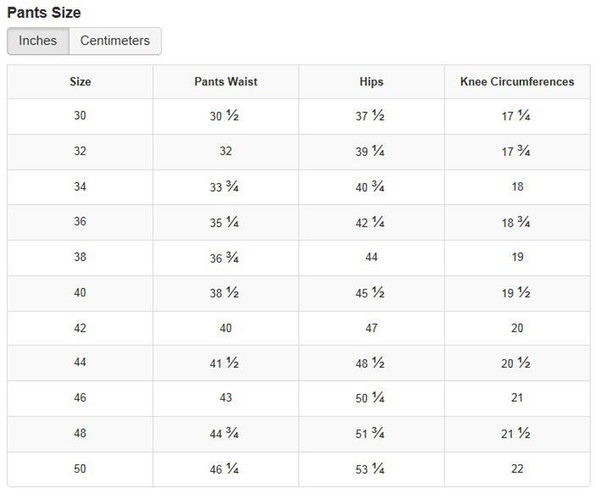The image size is (600, 499).
Task: Select the size 42 row cell
Action: (80, 328)
